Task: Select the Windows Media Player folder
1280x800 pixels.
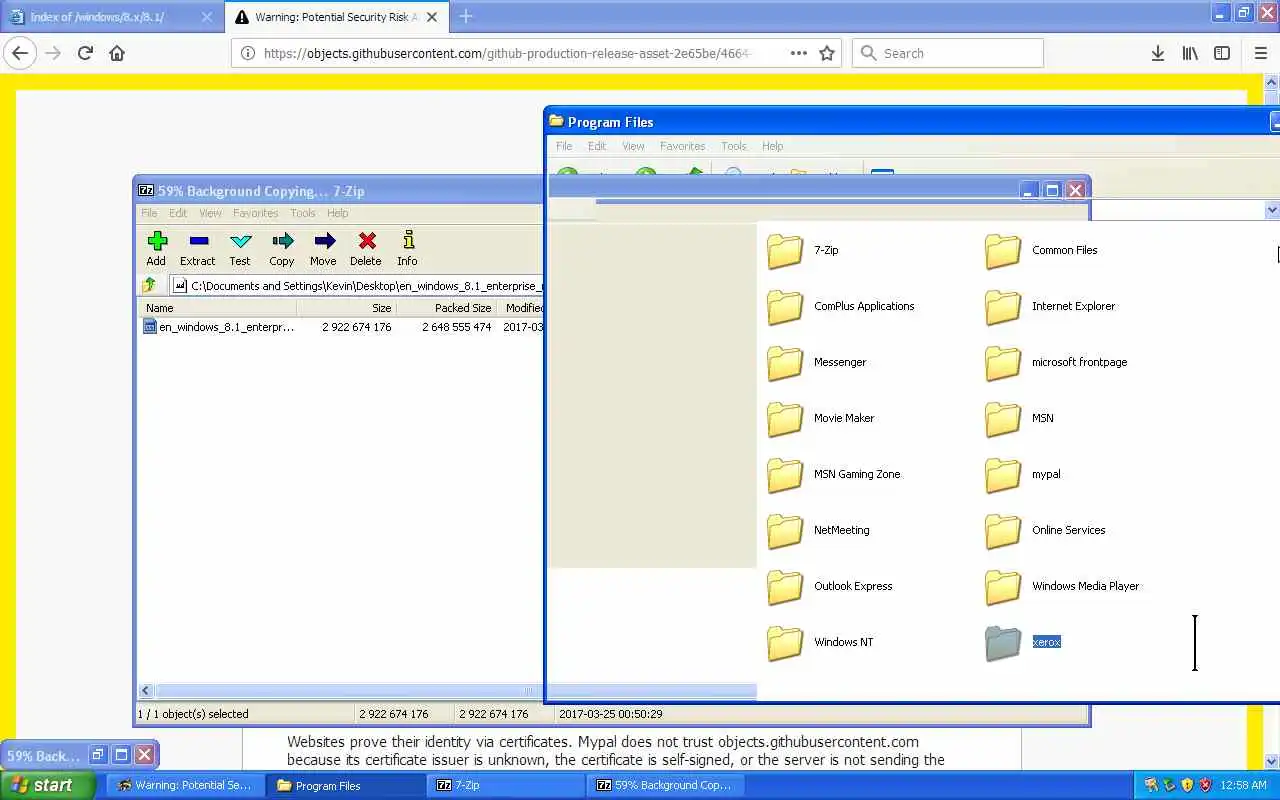Action: (1062, 587)
